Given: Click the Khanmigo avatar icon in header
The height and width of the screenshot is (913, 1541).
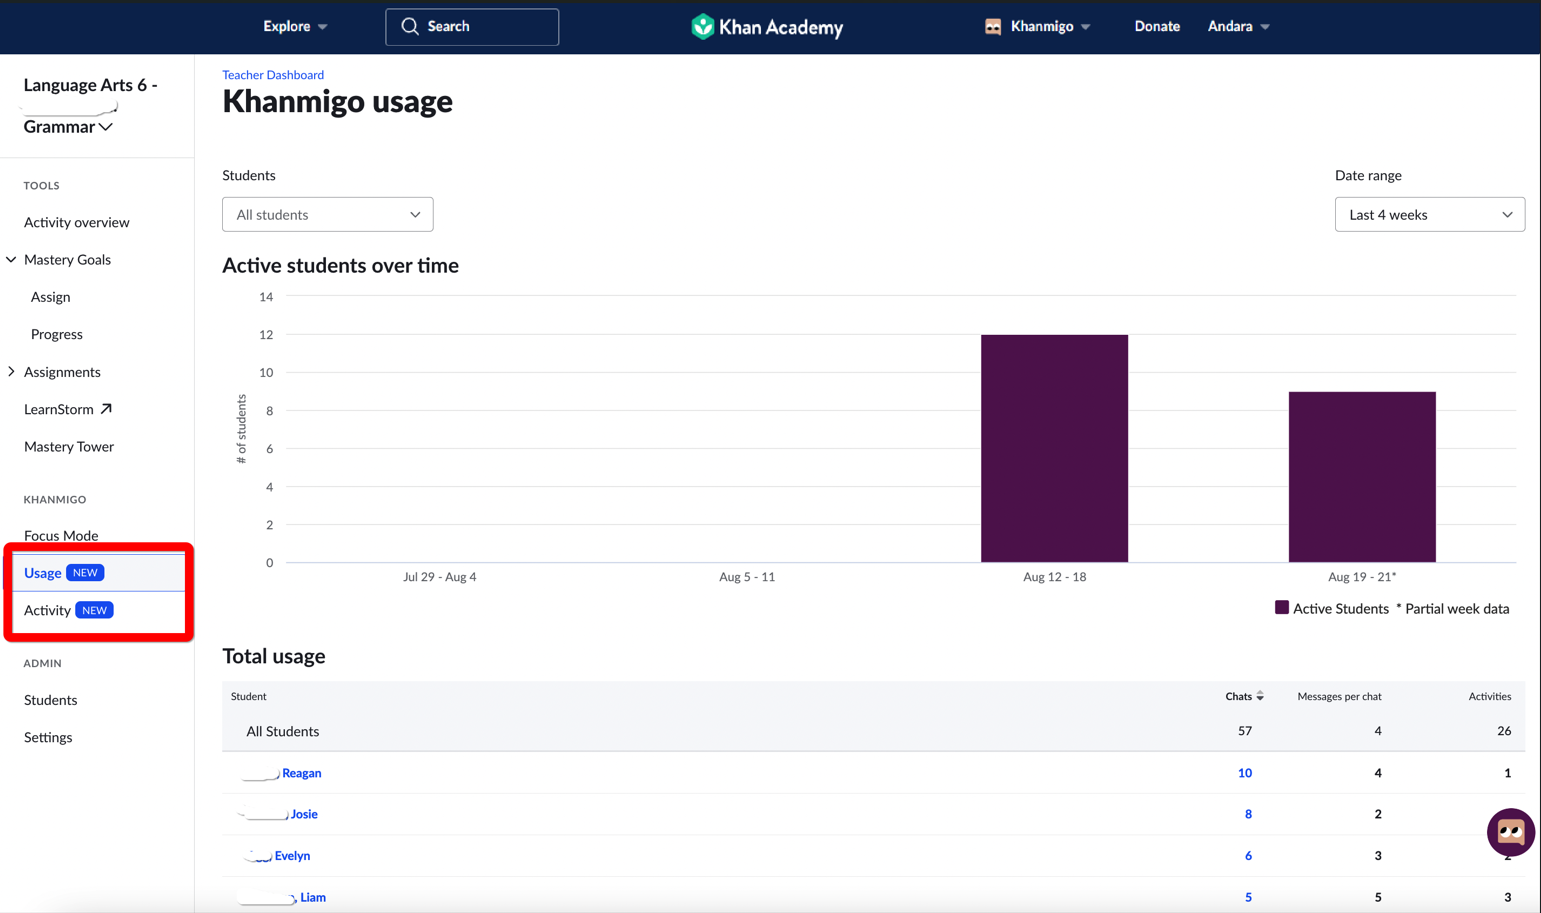Looking at the screenshot, I should tap(993, 27).
